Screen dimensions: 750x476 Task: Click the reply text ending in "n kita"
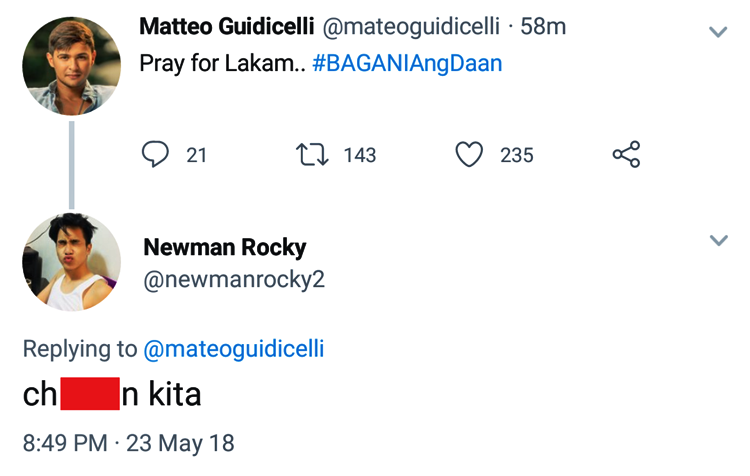tap(160, 395)
